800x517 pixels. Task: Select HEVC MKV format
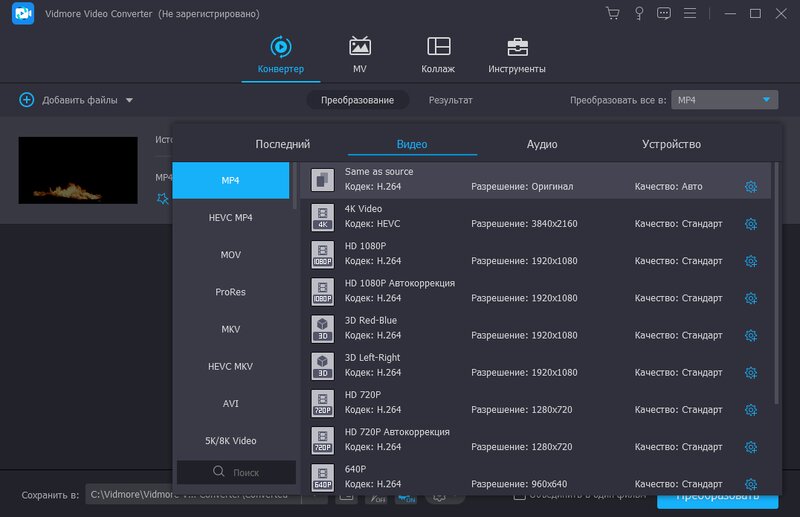pos(231,366)
